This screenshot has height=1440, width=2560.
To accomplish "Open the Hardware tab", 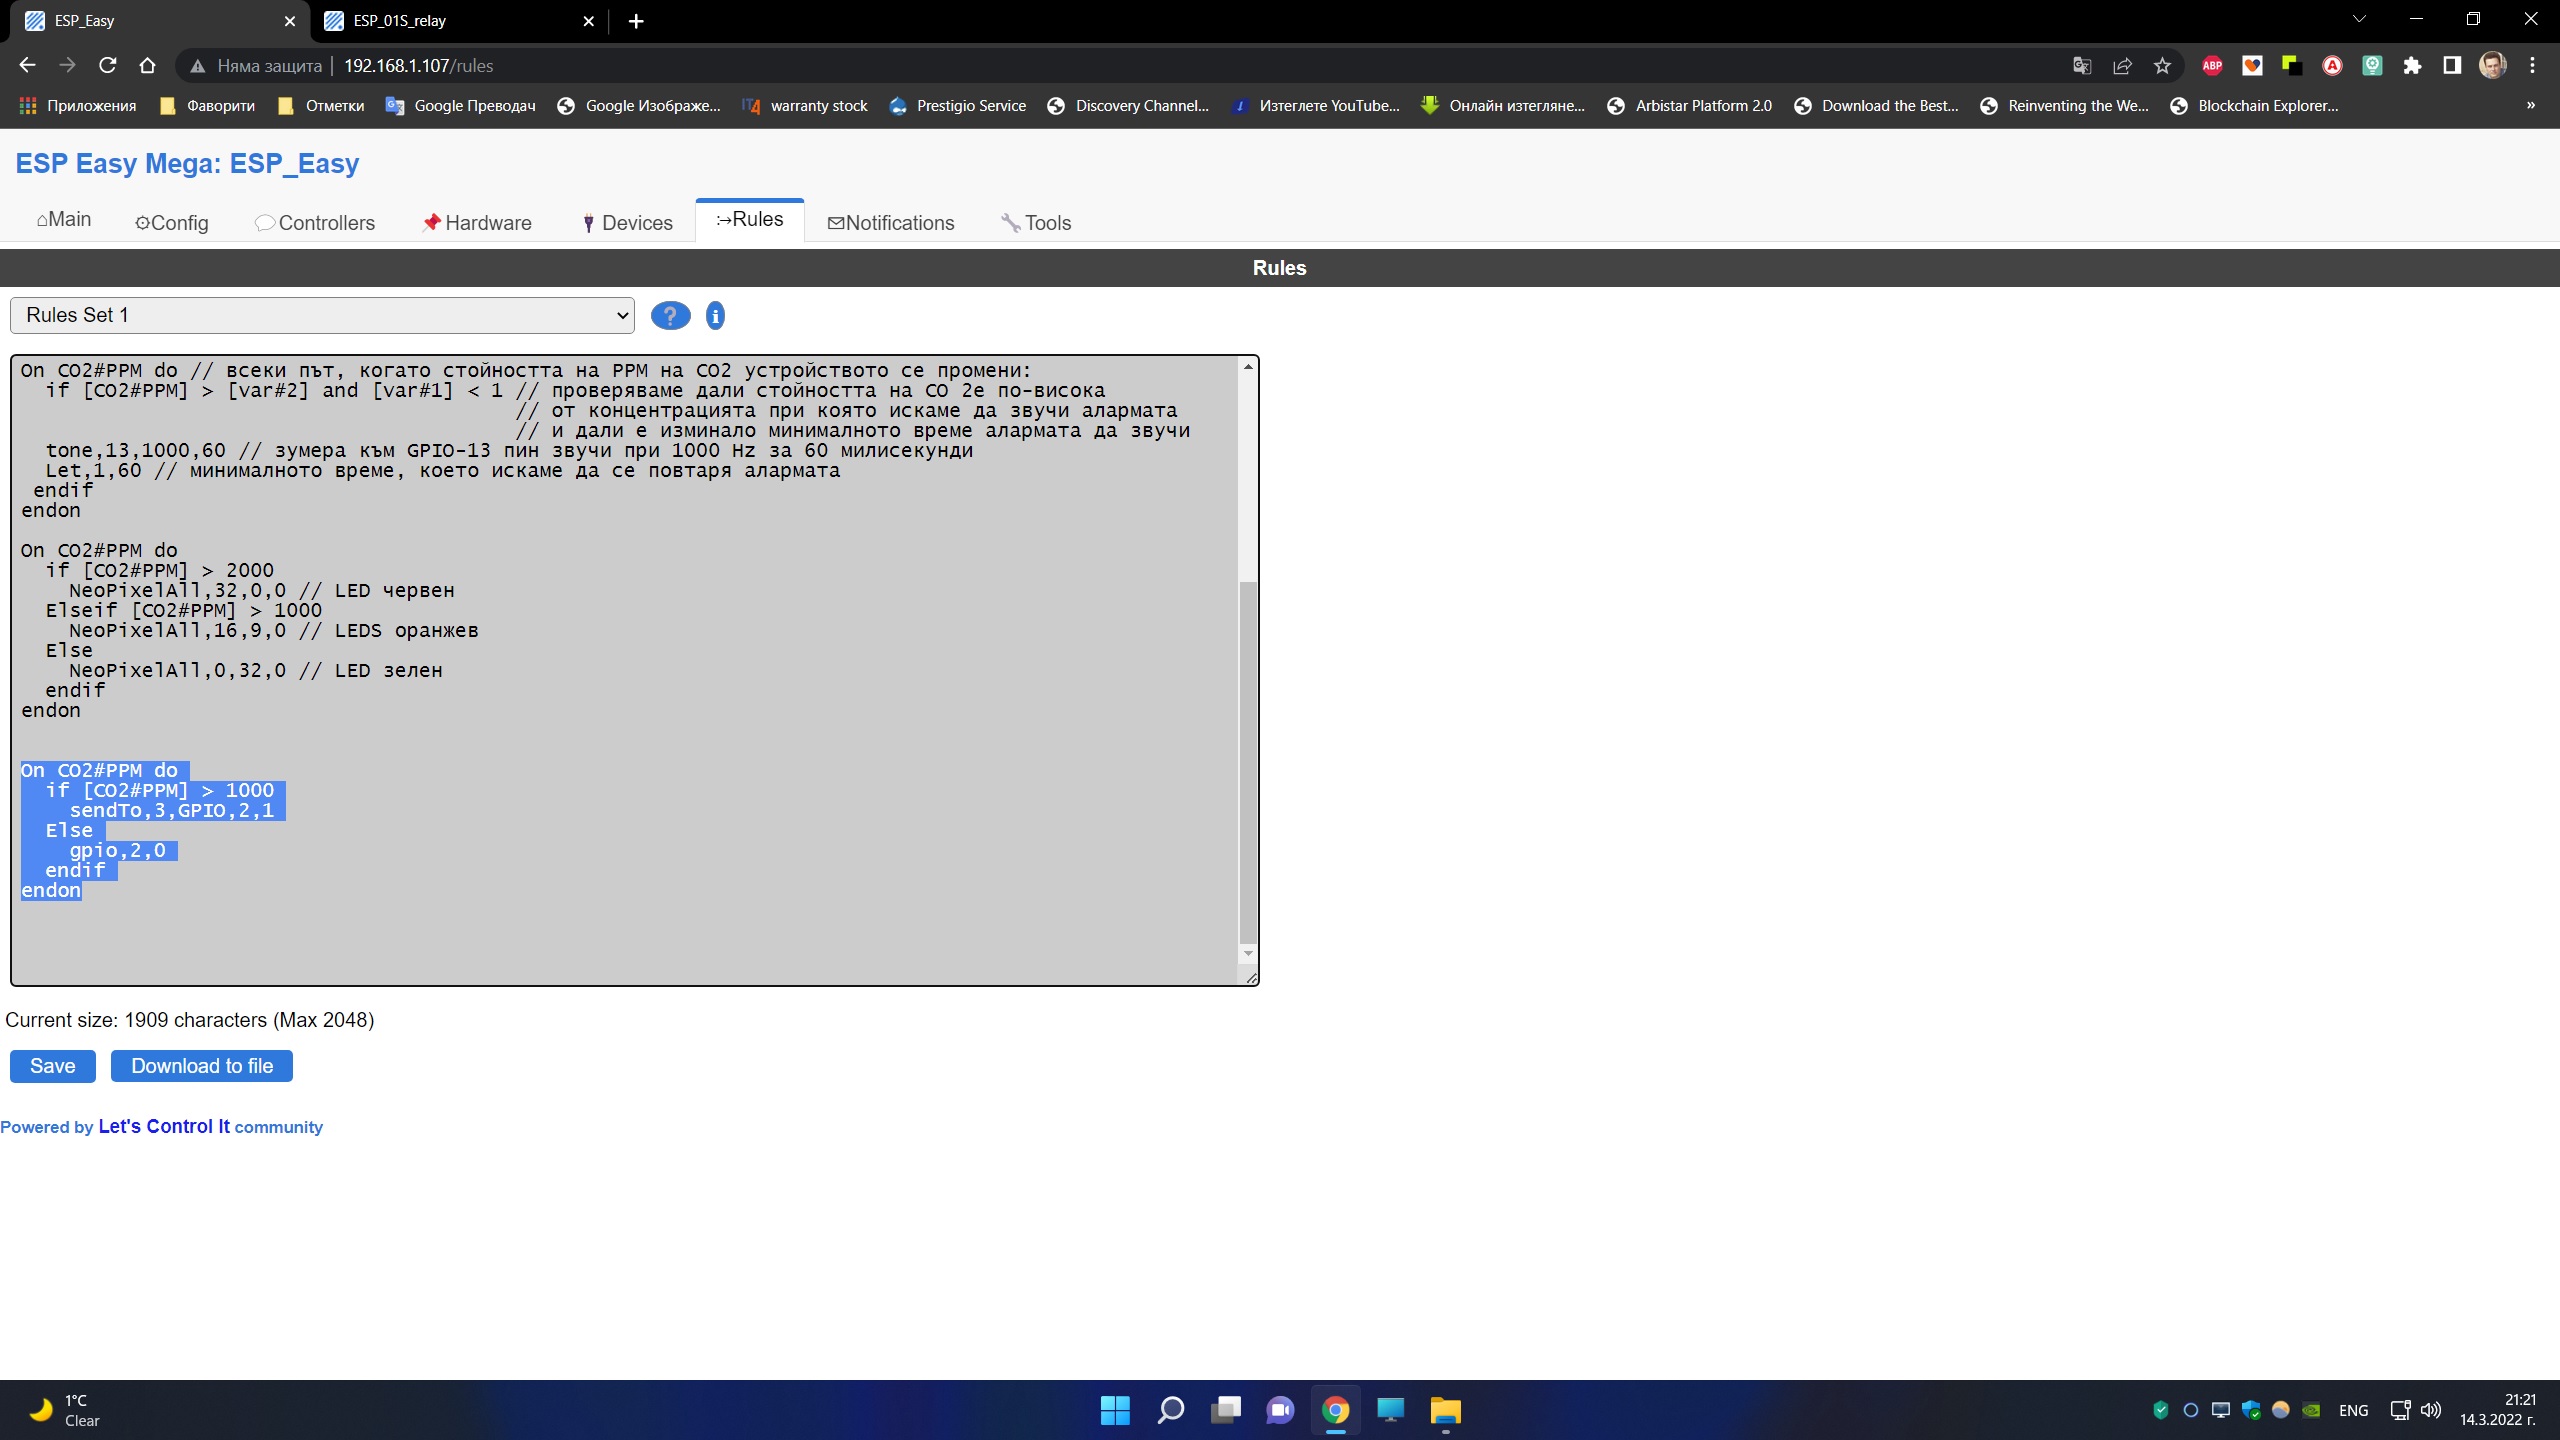I will point(477,223).
